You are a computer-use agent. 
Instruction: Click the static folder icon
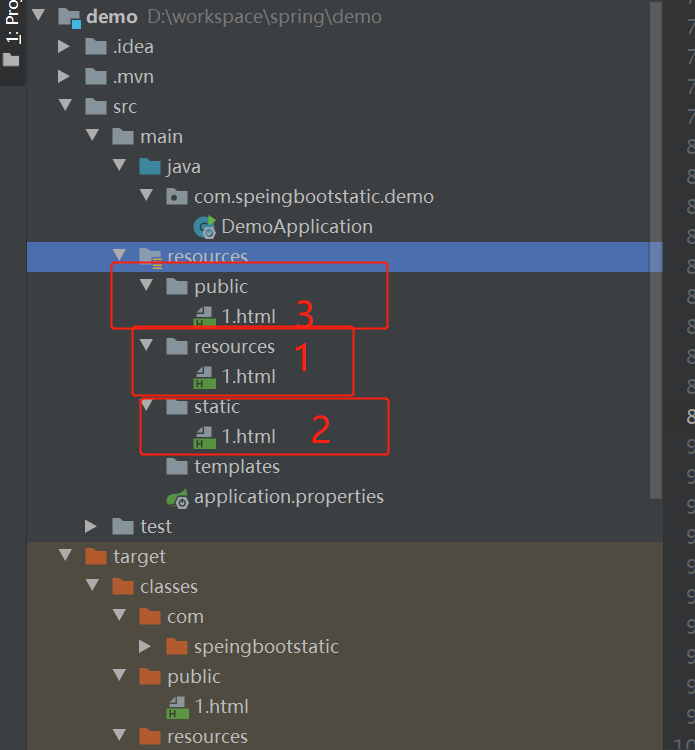point(177,407)
